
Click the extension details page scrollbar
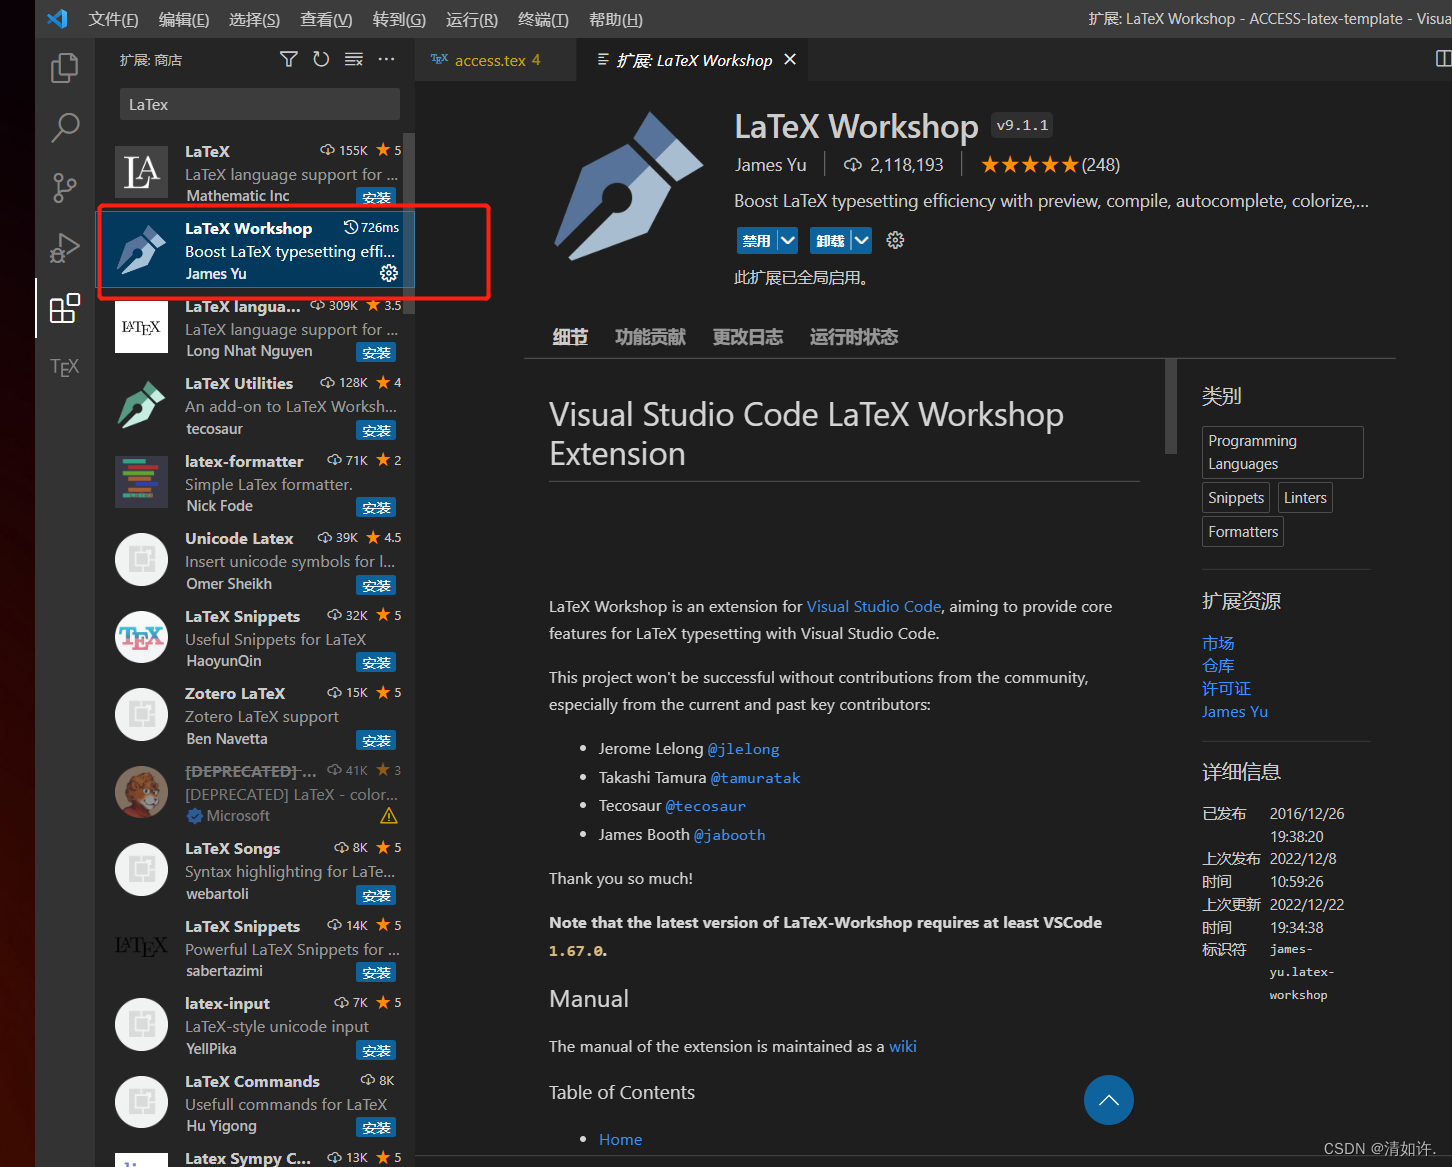(1171, 408)
